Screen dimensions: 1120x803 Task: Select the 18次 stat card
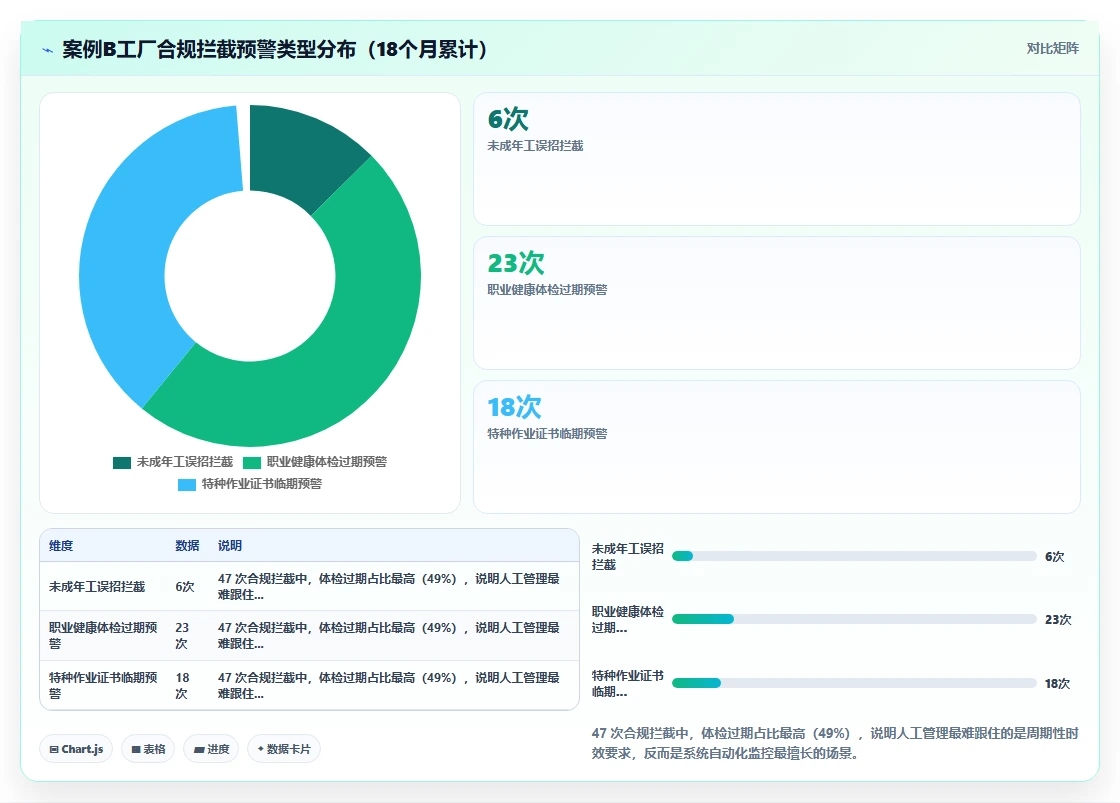[x=776, y=447]
